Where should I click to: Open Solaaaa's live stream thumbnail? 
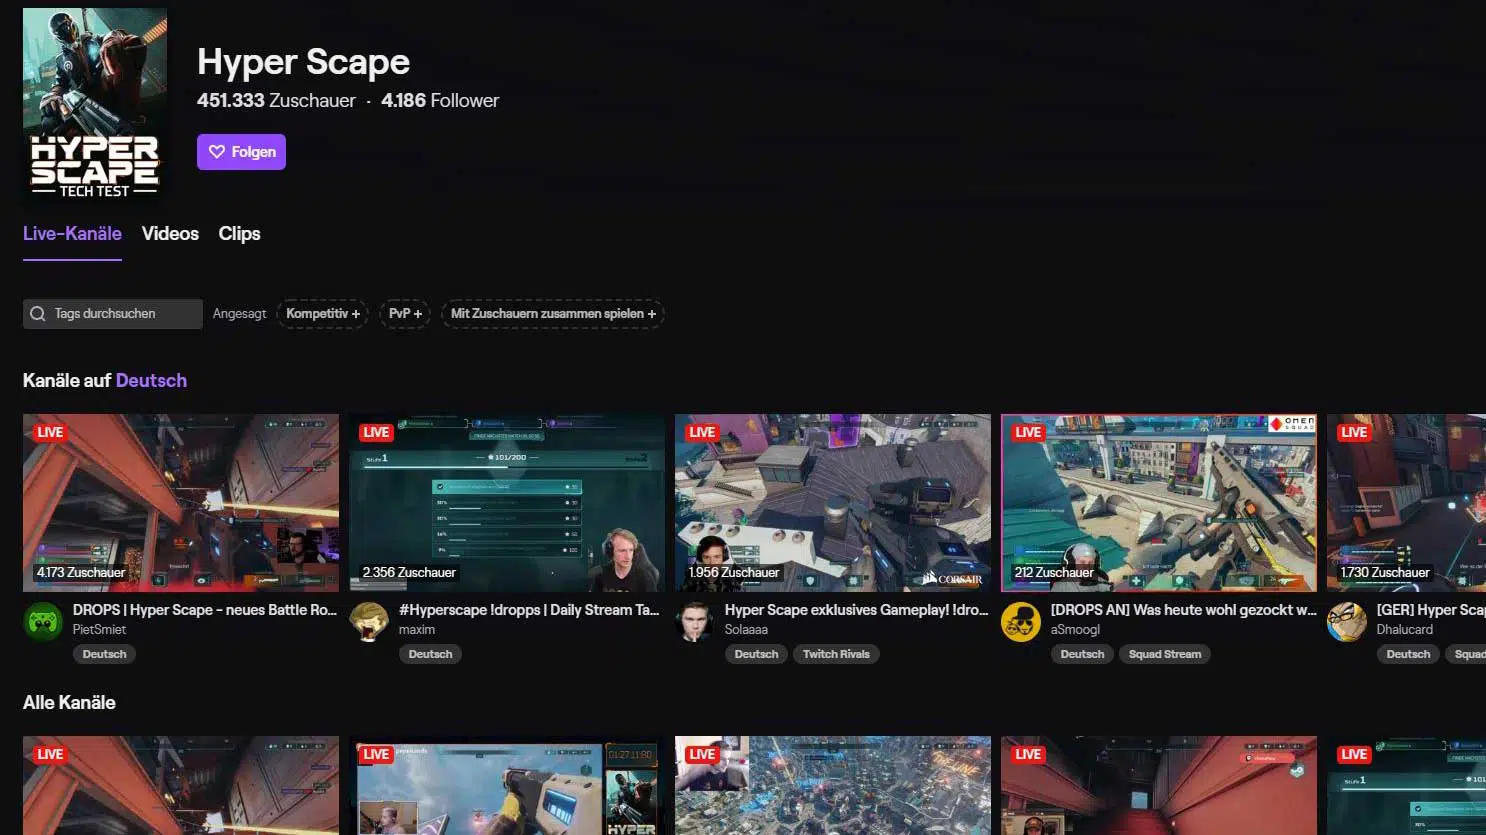[833, 503]
